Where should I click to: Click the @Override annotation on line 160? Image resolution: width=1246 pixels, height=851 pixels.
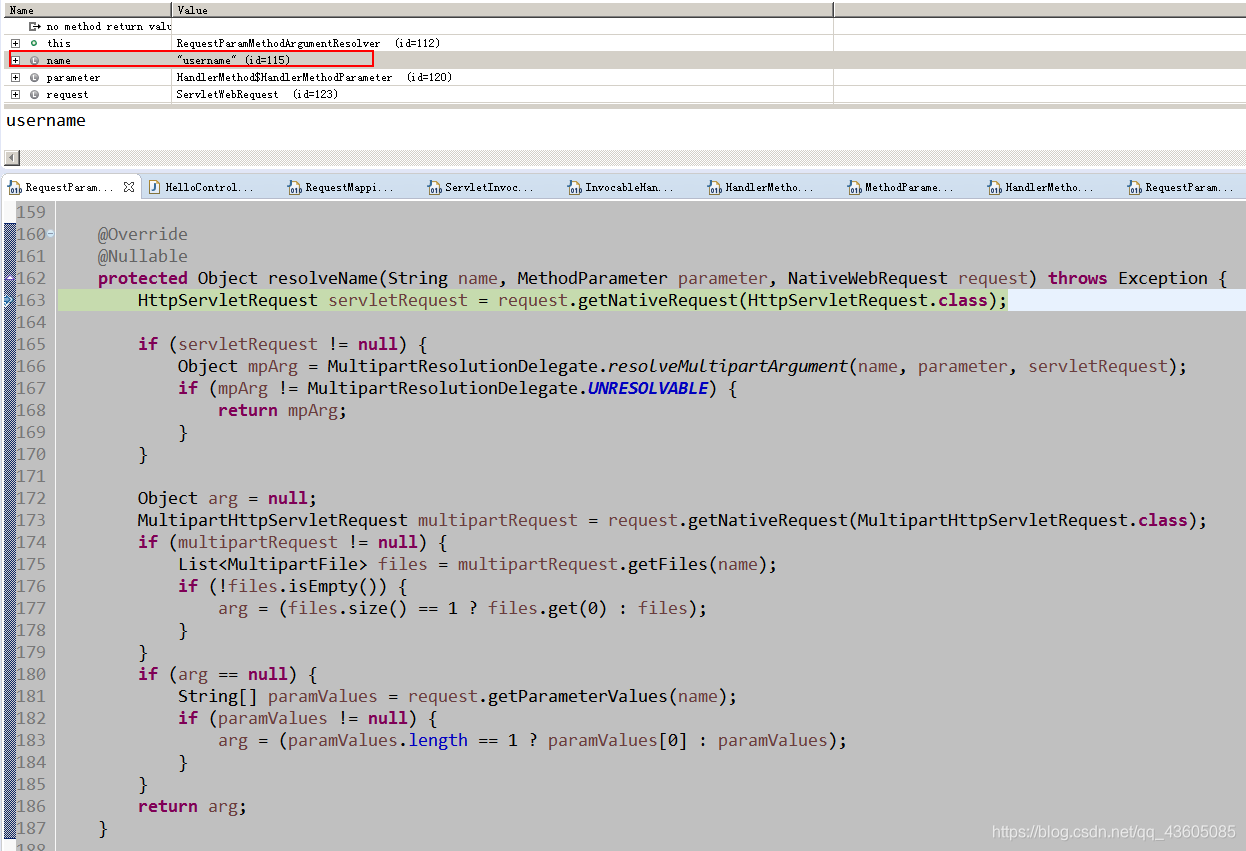pos(143,234)
